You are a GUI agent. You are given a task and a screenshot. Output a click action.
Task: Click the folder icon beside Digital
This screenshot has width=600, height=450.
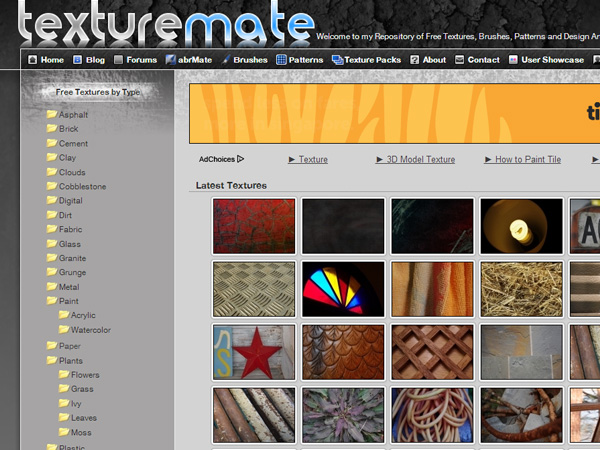52,200
